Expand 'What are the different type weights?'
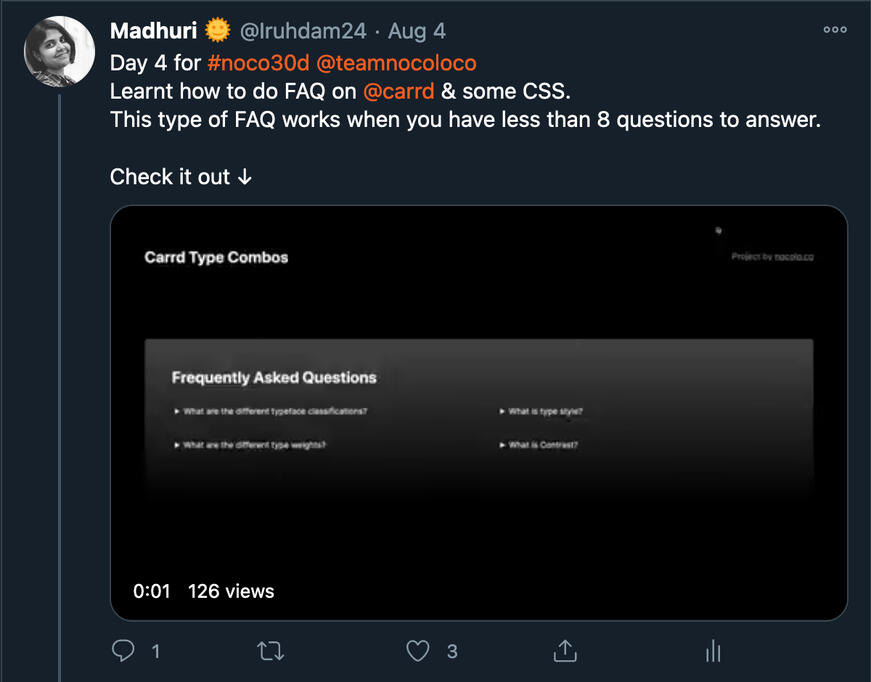Image resolution: width=871 pixels, height=682 pixels. [x=248, y=445]
